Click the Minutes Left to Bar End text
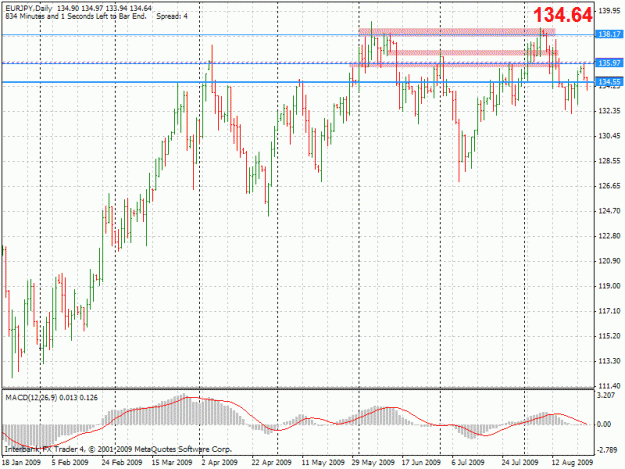This screenshot has height=469, width=625. 76,16
